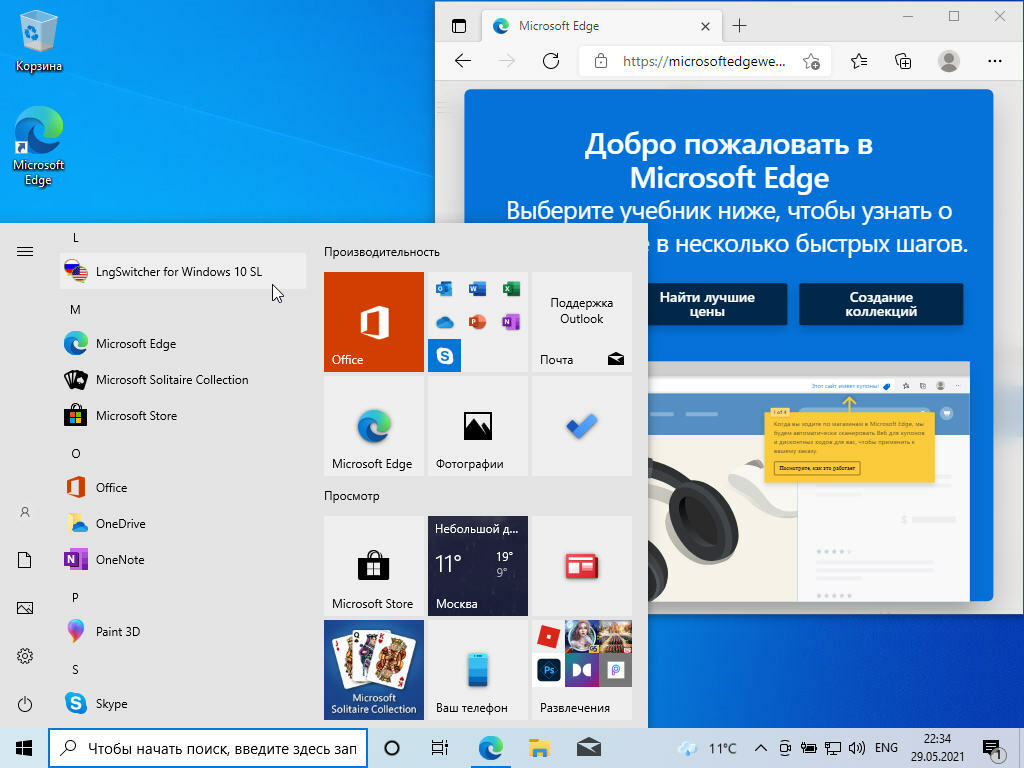Screen dimensions: 1024x768
Task: Select letter M header in app list
Action: pos(75,310)
